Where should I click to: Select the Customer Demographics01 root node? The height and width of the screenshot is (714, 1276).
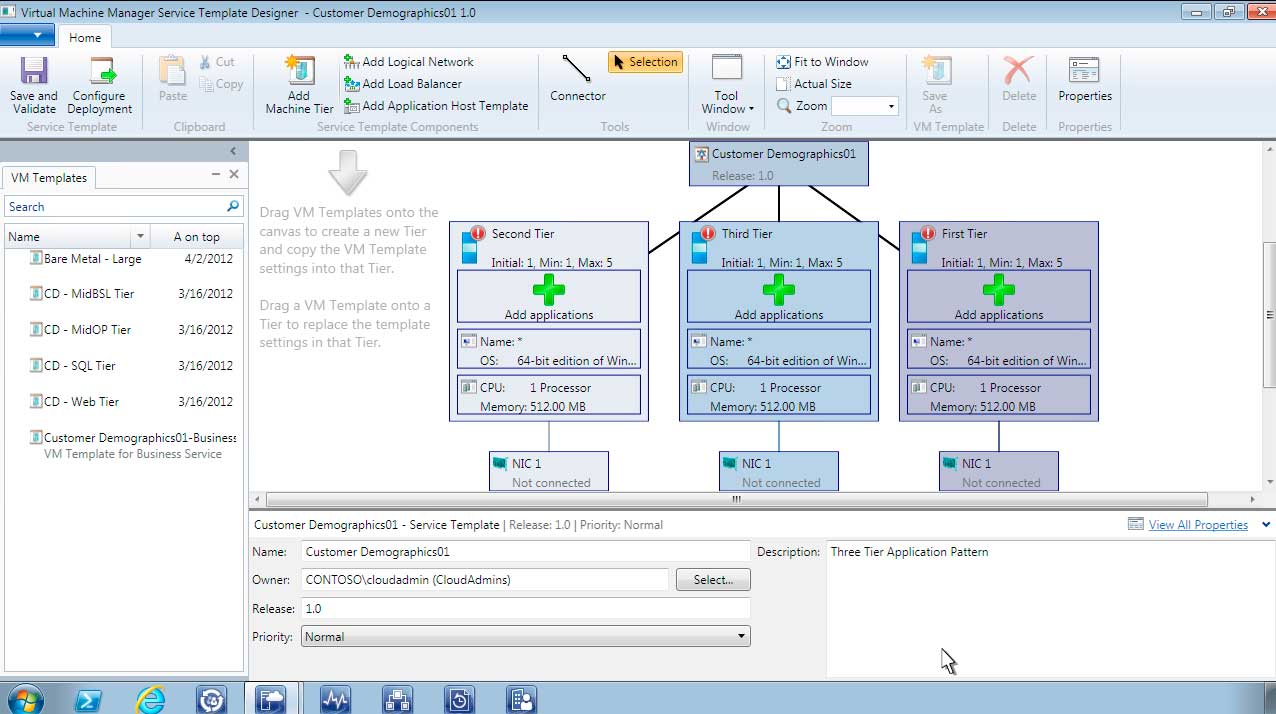click(778, 164)
